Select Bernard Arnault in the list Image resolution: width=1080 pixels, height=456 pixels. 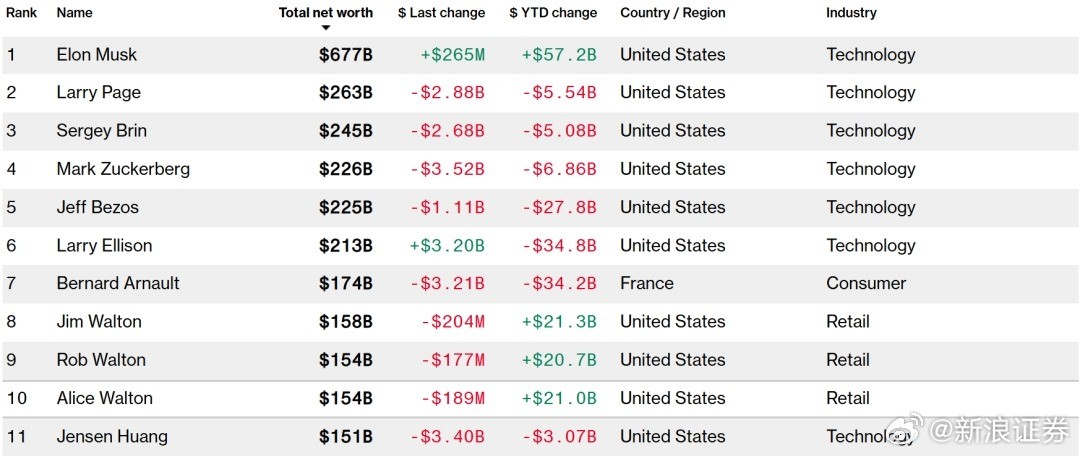118,283
